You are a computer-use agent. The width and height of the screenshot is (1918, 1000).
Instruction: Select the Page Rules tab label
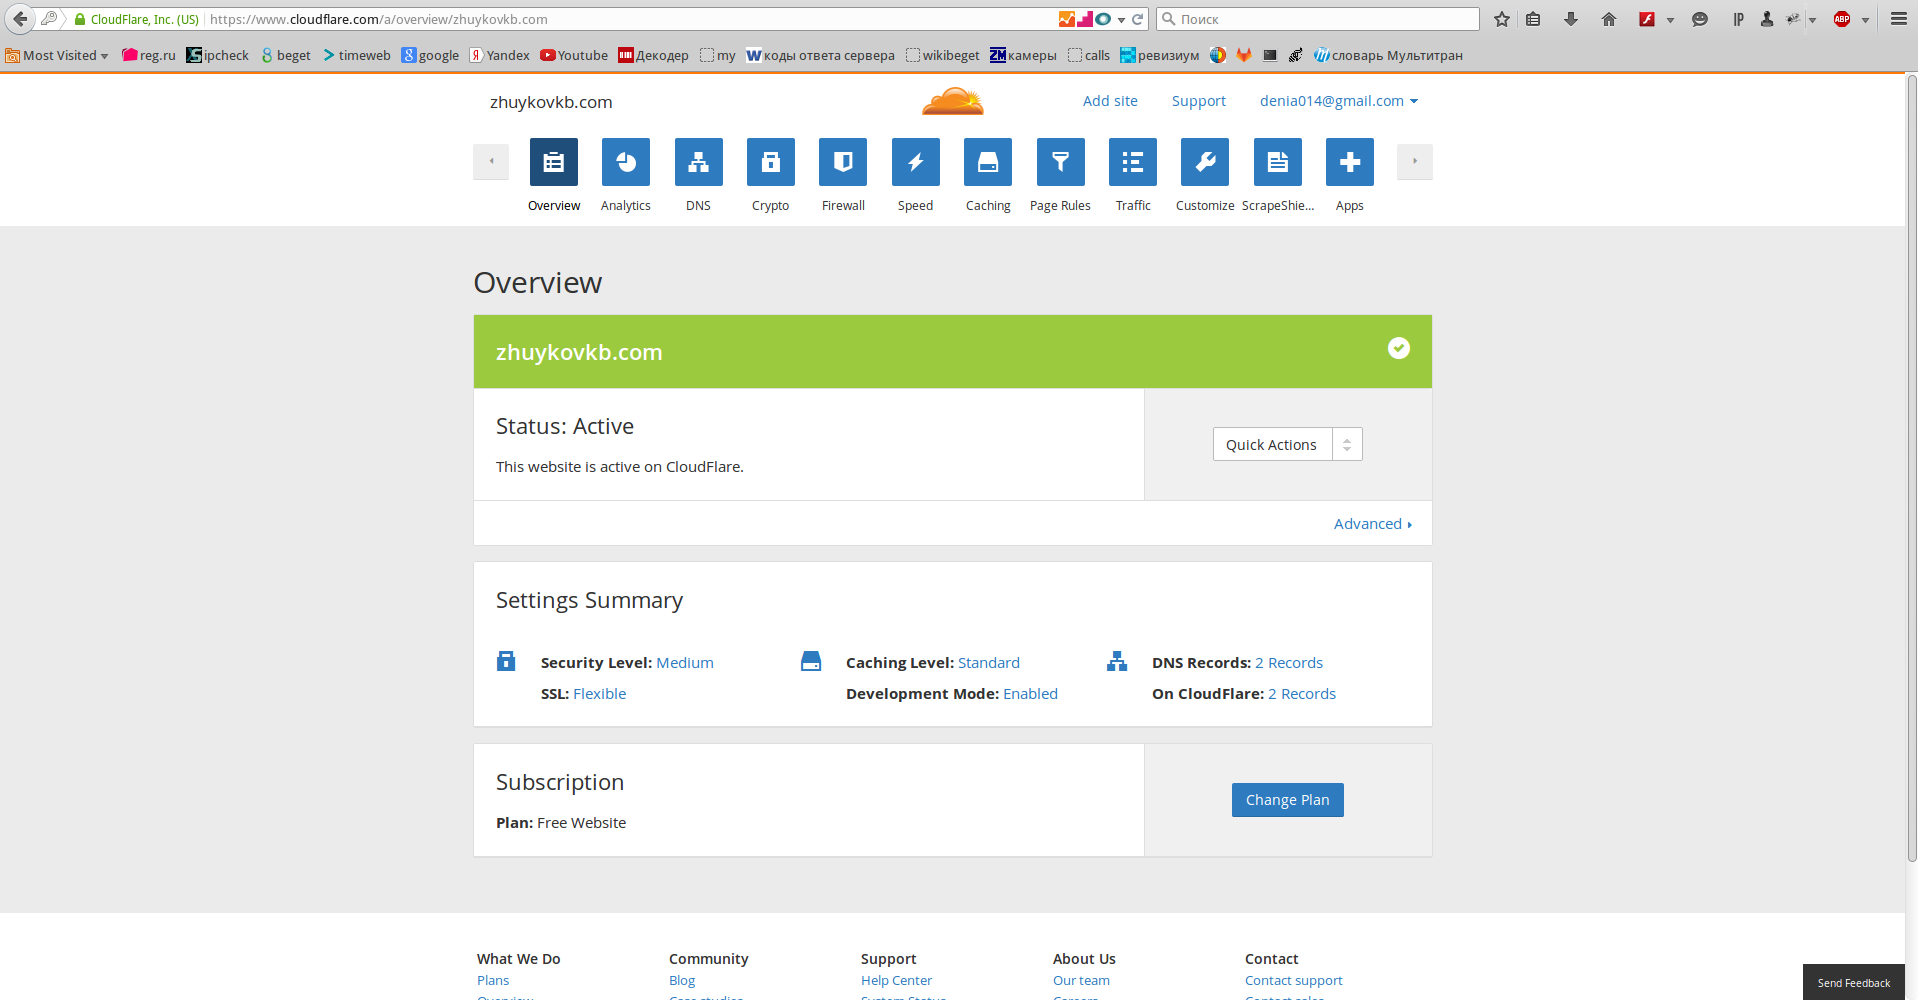pyautogui.click(x=1061, y=206)
